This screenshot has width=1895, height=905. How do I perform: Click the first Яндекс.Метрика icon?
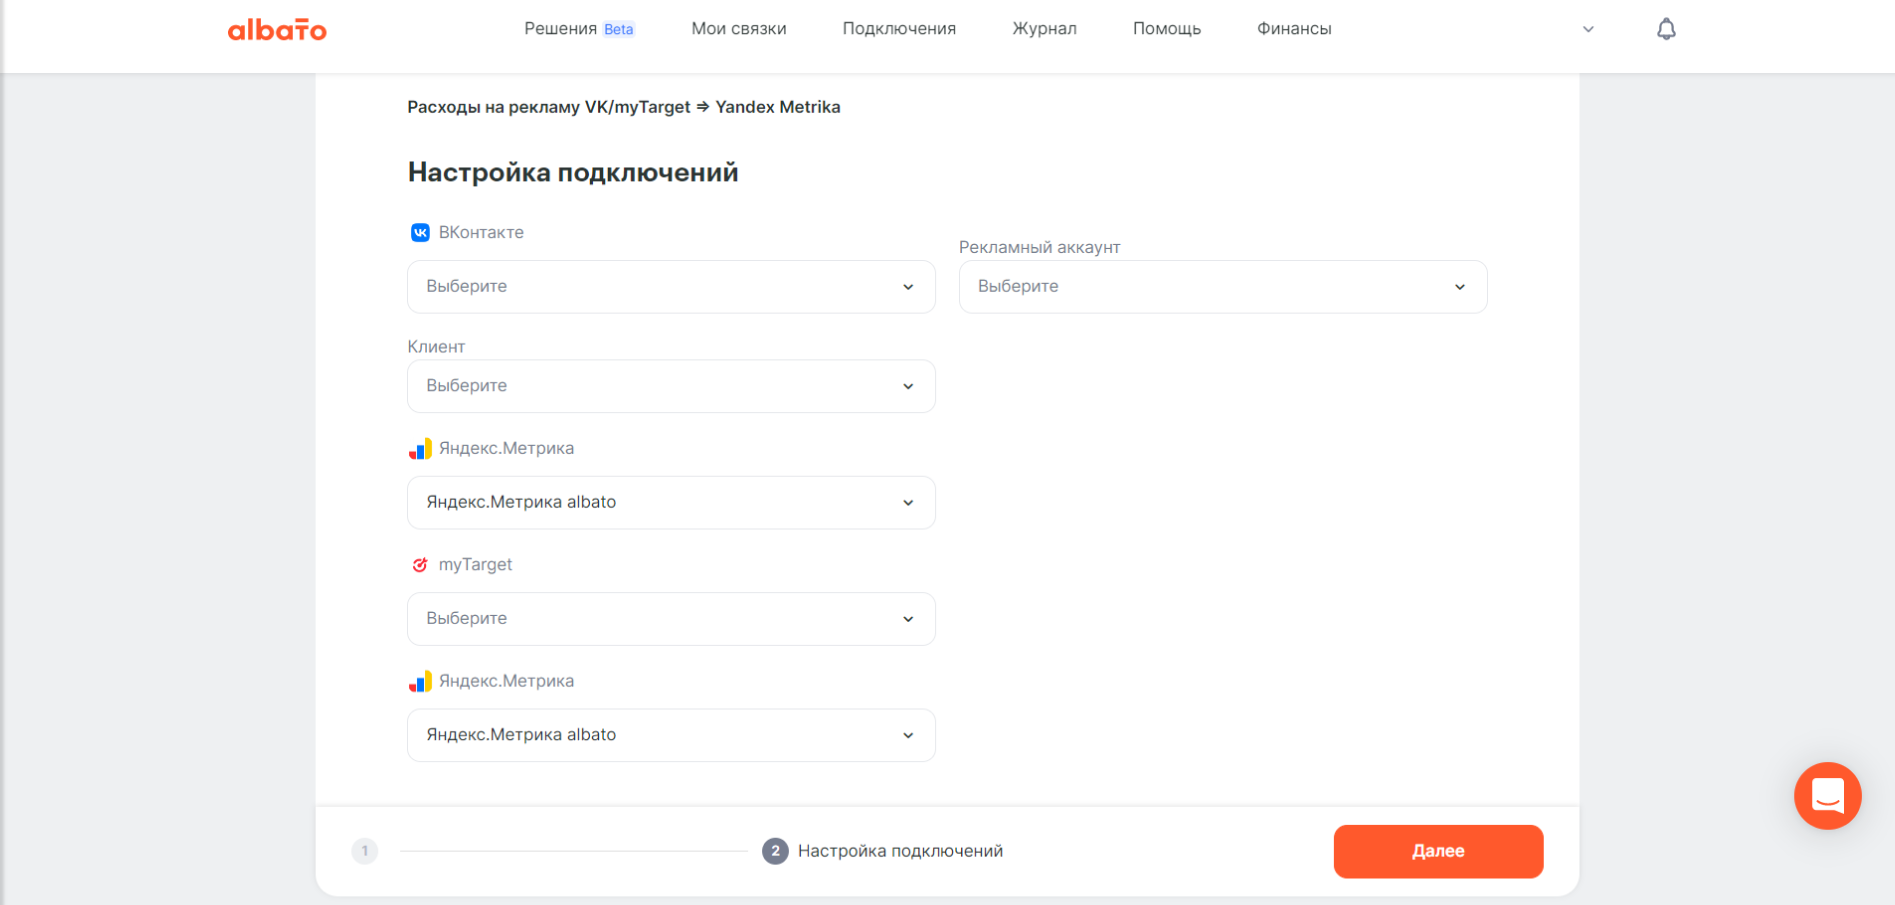pos(419,448)
